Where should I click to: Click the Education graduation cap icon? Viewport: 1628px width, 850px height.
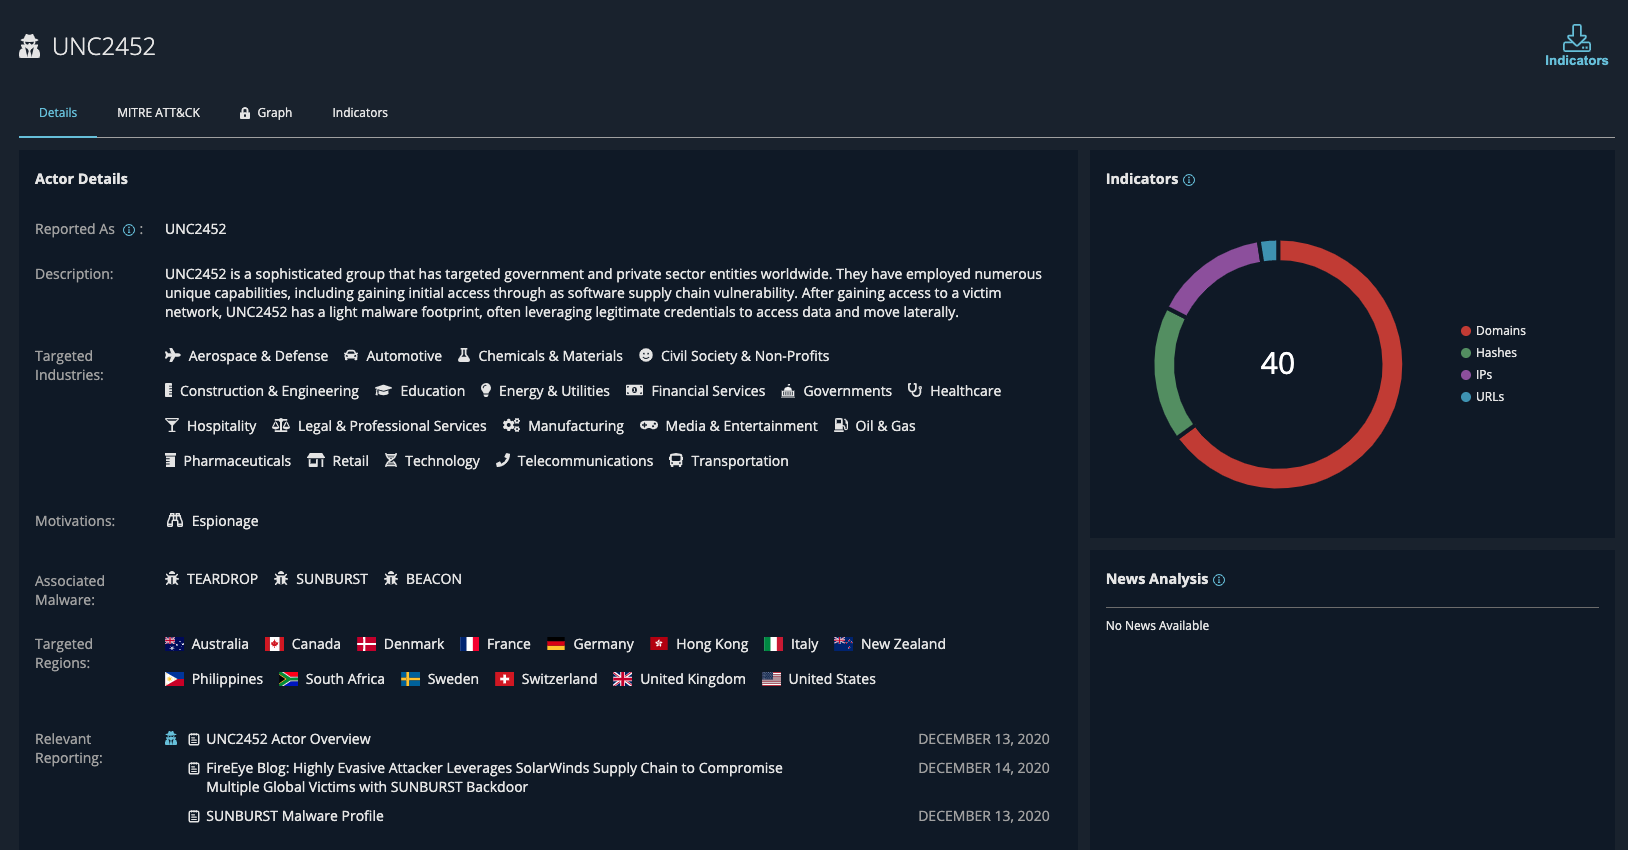pyautogui.click(x=383, y=390)
